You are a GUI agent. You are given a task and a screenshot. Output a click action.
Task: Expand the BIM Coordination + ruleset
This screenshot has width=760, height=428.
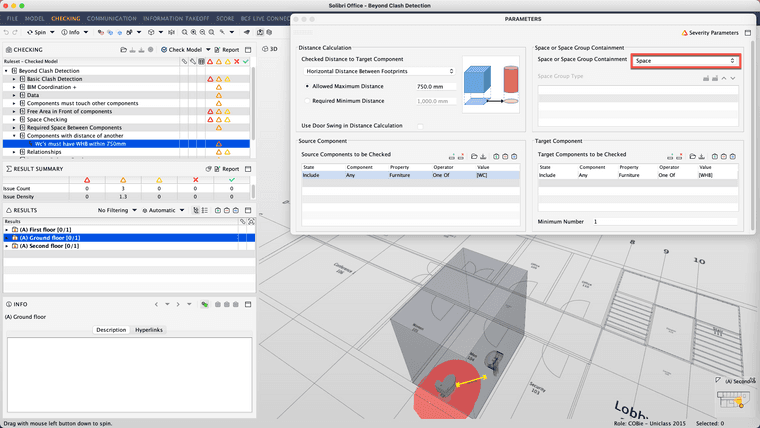(x=14, y=87)
